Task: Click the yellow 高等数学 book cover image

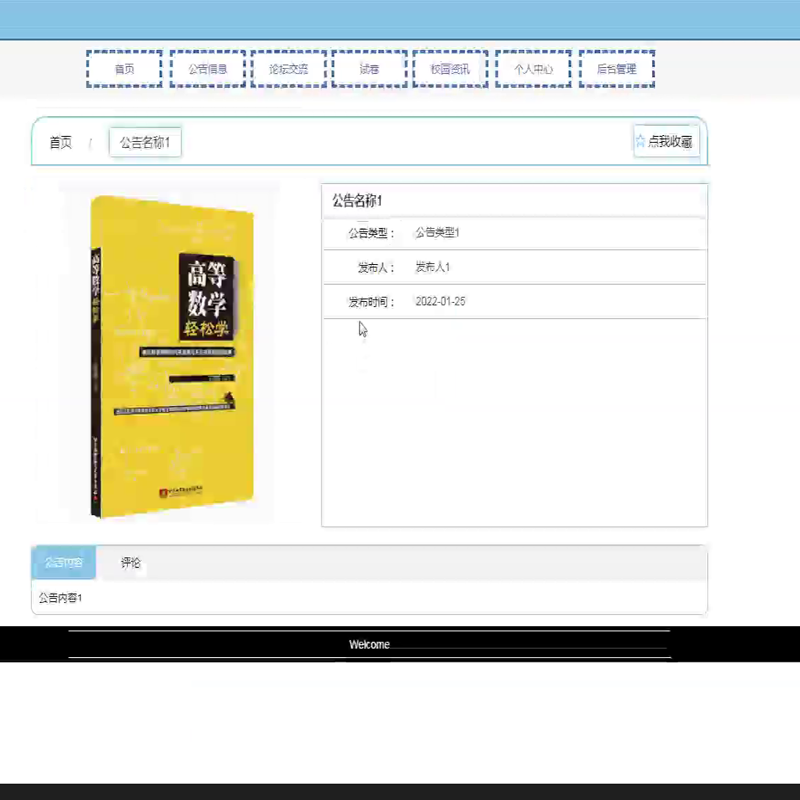Action: [172, 356]
